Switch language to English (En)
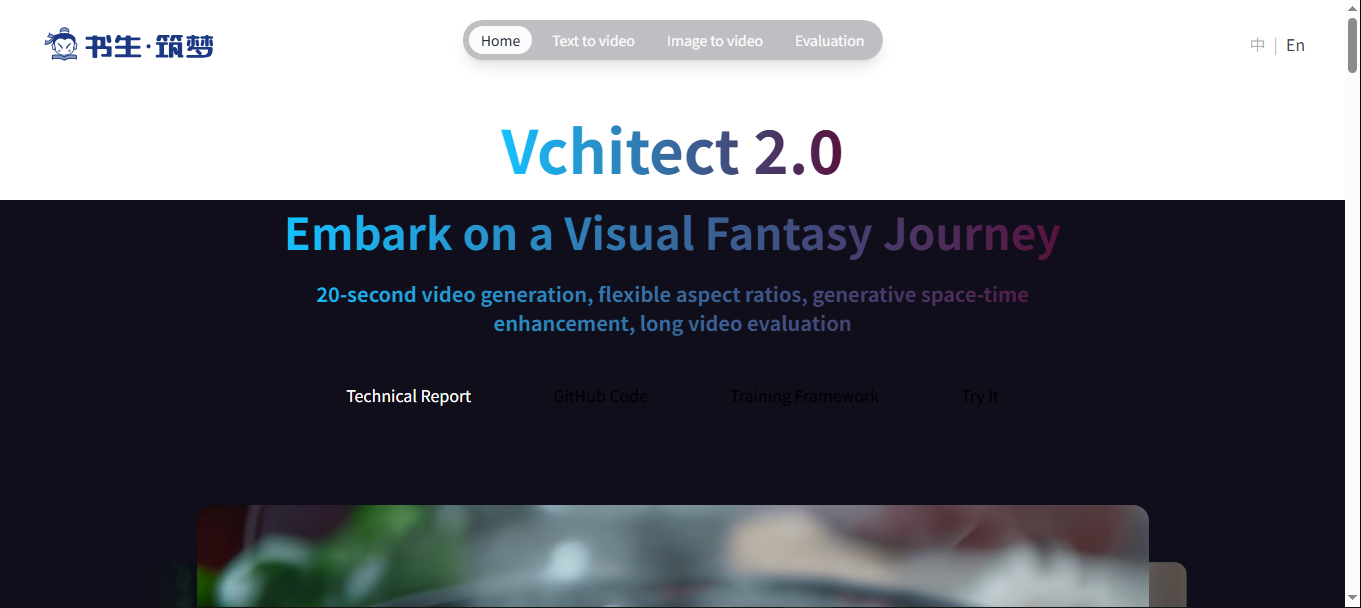The height and width of the screenshot is (608, 1361). [x=1295, y=45]
